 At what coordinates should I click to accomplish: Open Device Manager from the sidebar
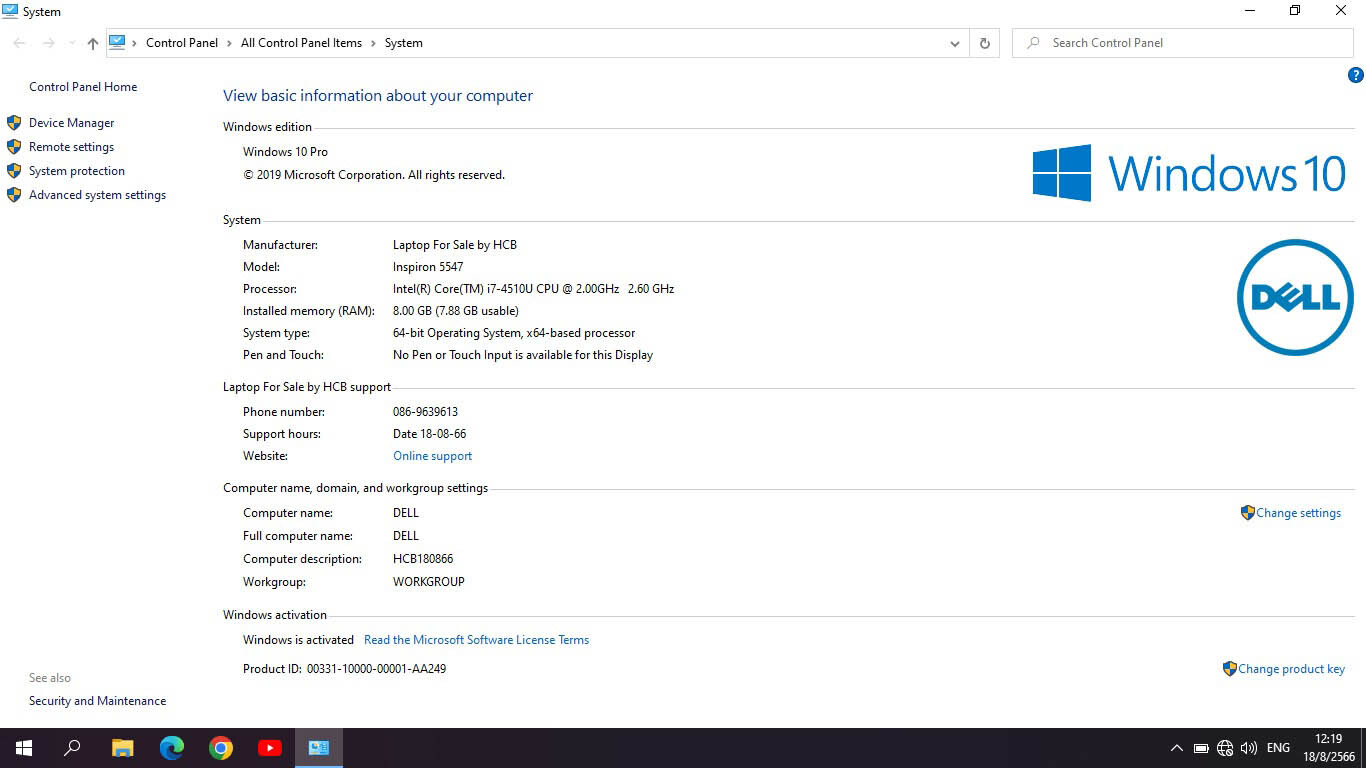pos(71,123)
